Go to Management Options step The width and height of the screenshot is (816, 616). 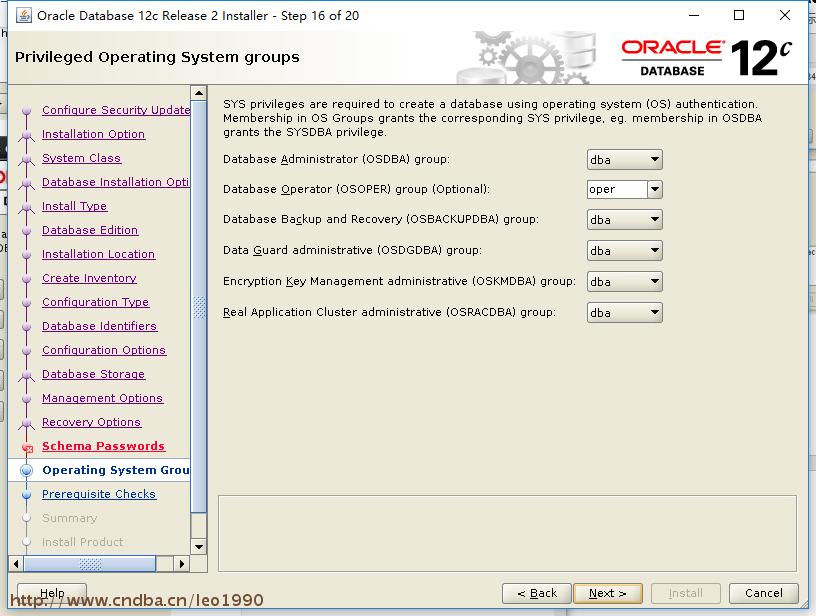102,398
